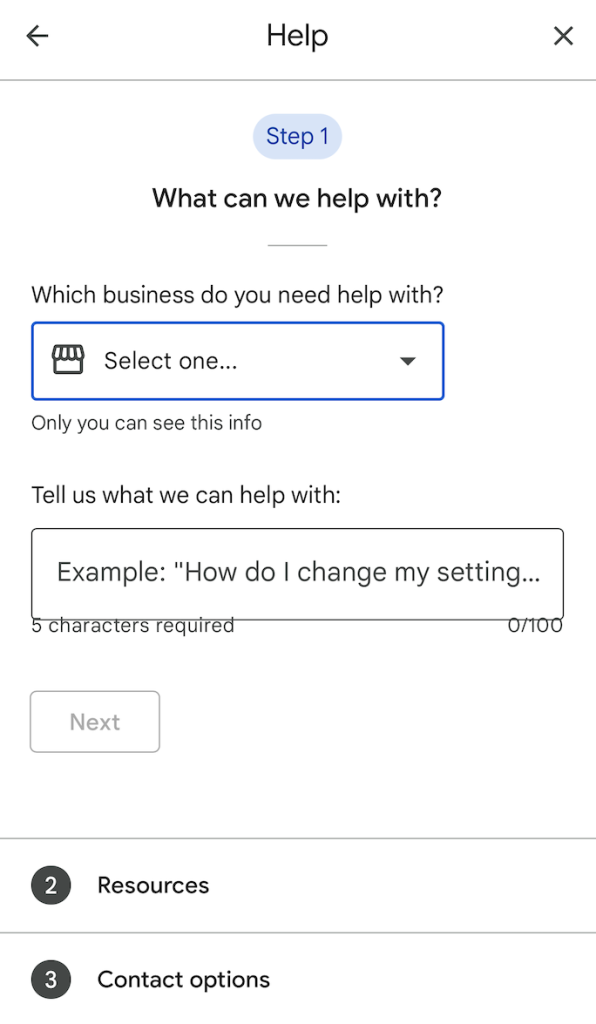Click the "Only you can see this info" note
The height and width of the screenshot is (1024, 596).
pos(147,423)
